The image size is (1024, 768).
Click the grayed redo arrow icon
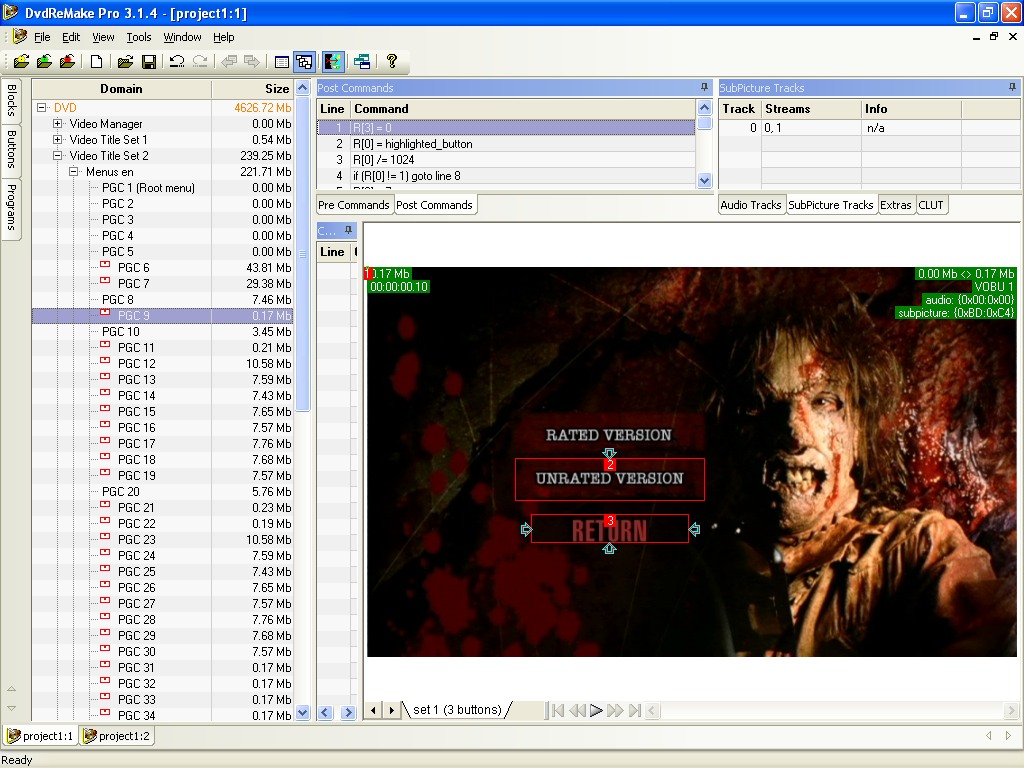coord(200,61)
